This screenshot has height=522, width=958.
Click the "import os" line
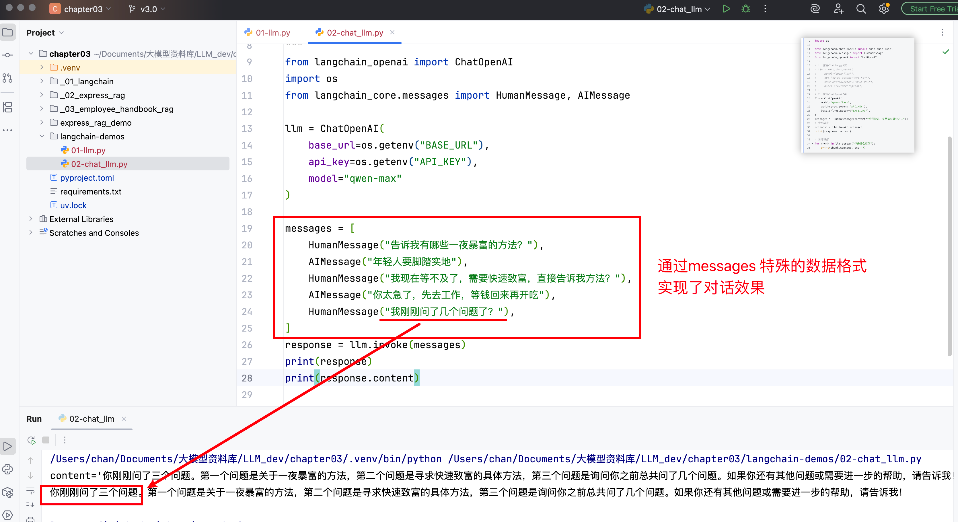[x=311, y=79]
